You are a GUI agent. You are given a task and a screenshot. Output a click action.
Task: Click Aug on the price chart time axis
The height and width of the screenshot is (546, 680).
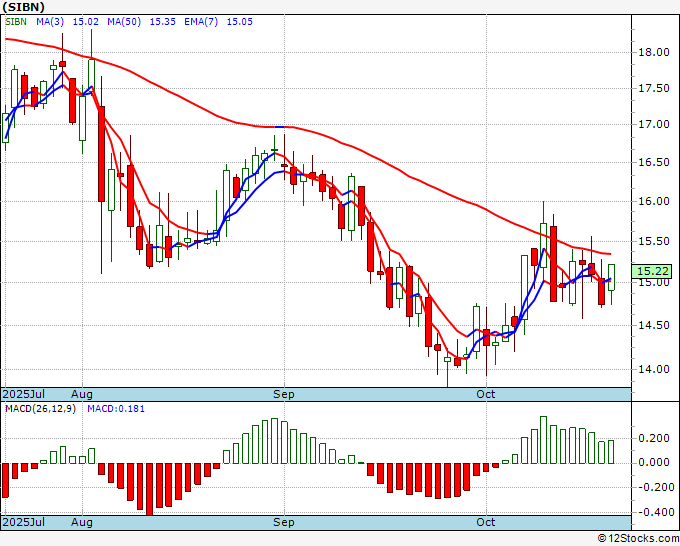(x=82, y=394)
